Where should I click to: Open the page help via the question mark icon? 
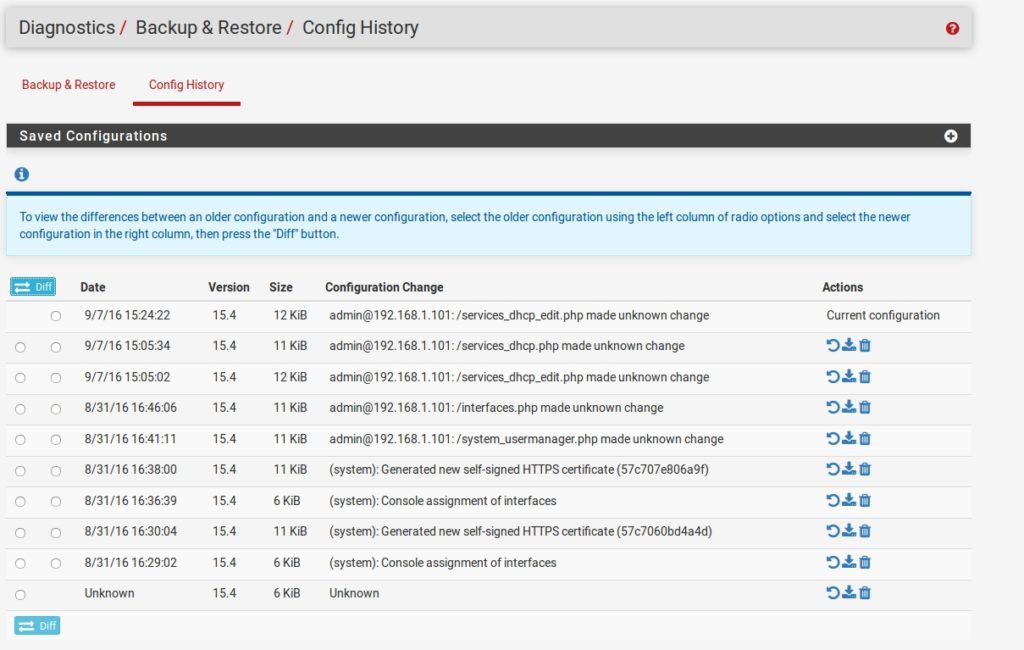tap(951, 28)
